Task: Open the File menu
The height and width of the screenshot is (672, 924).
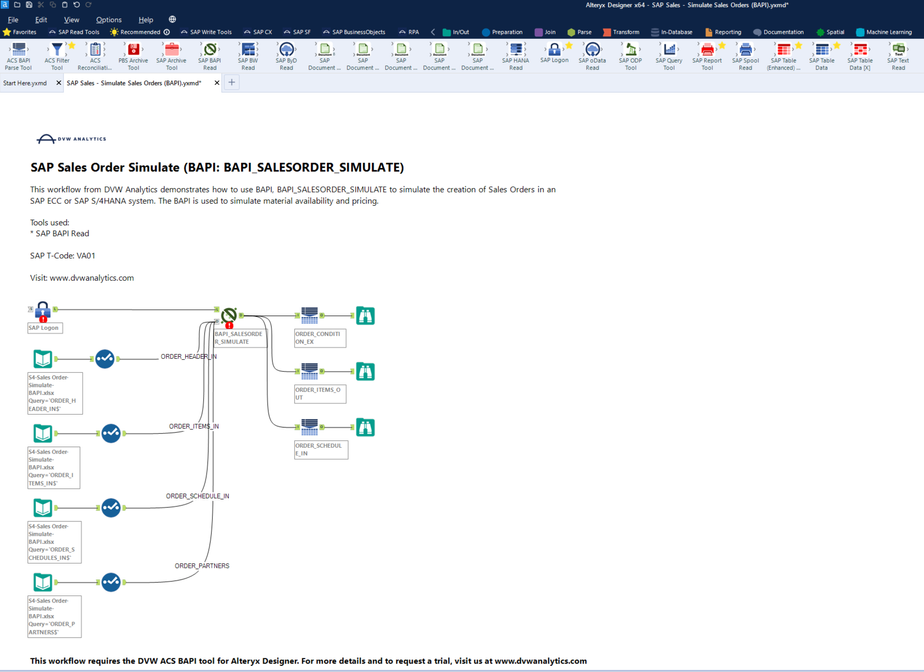Action: 13,19
